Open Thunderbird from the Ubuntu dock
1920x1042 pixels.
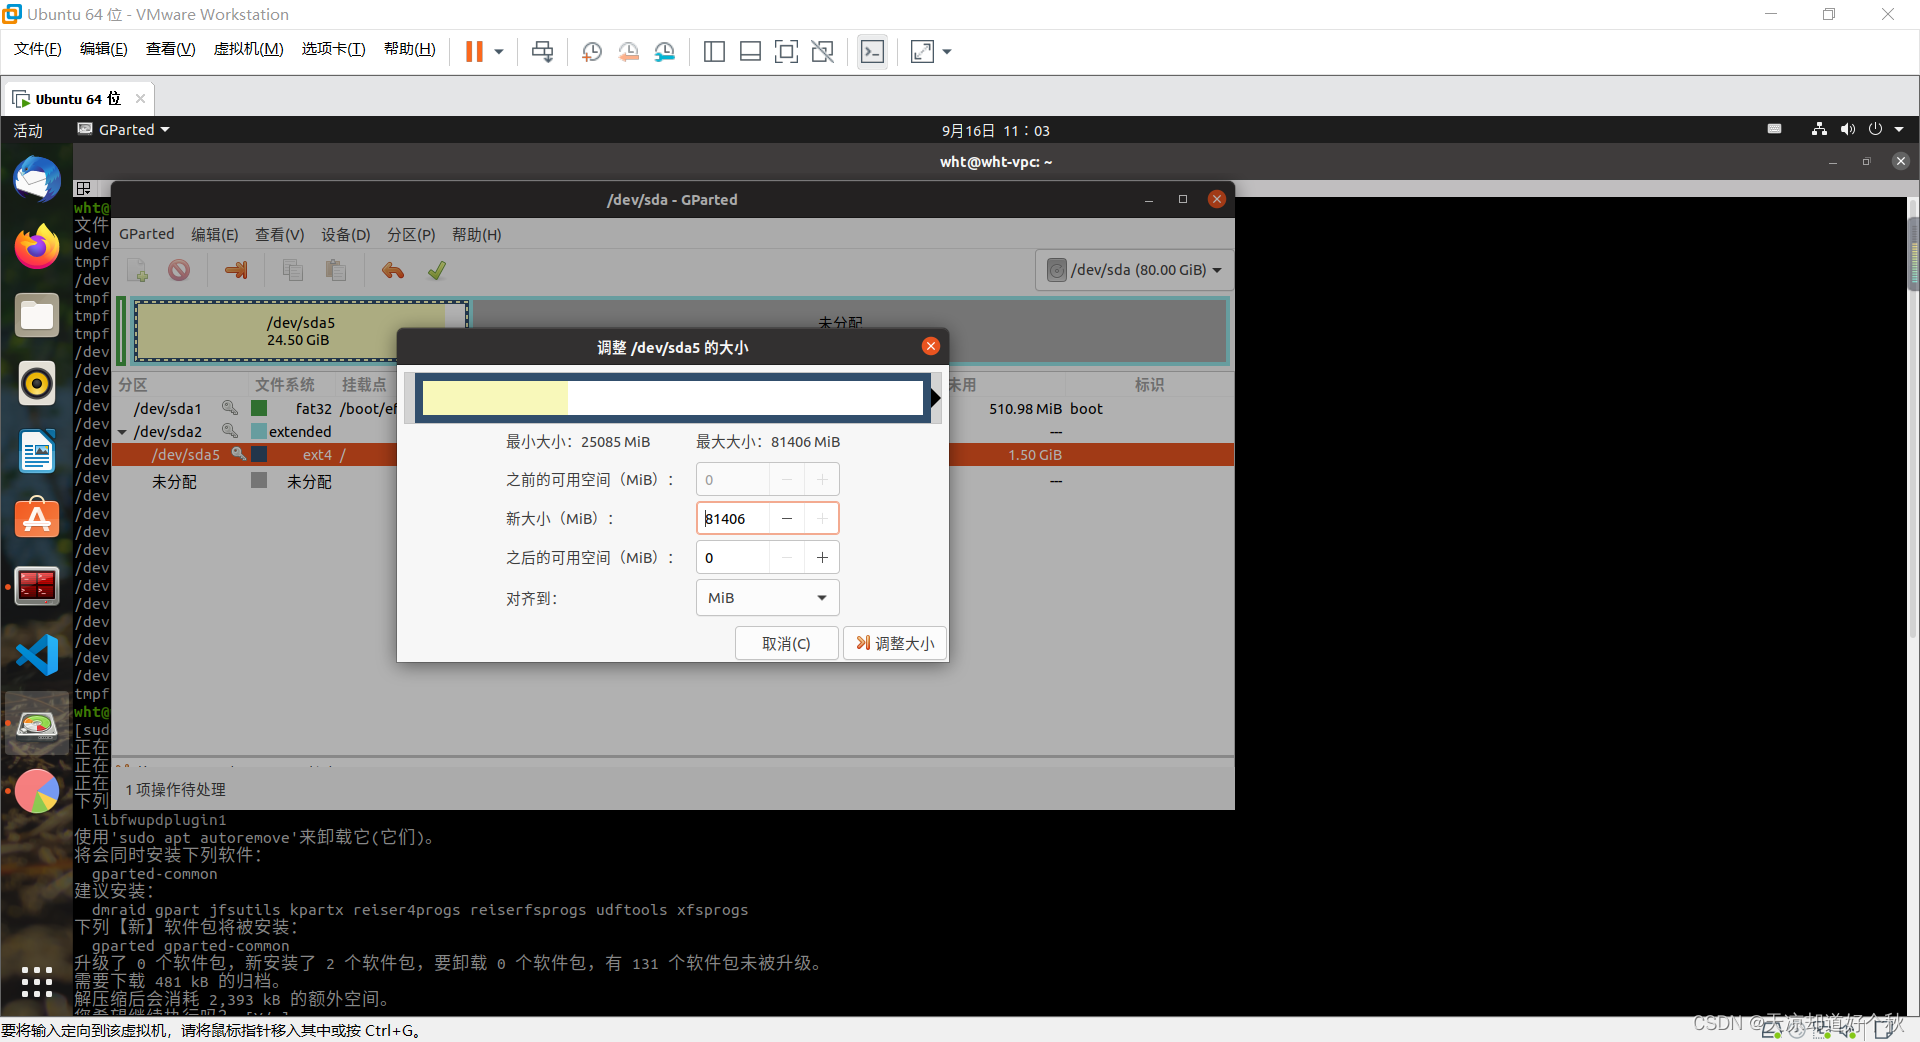tap(37, 180)
